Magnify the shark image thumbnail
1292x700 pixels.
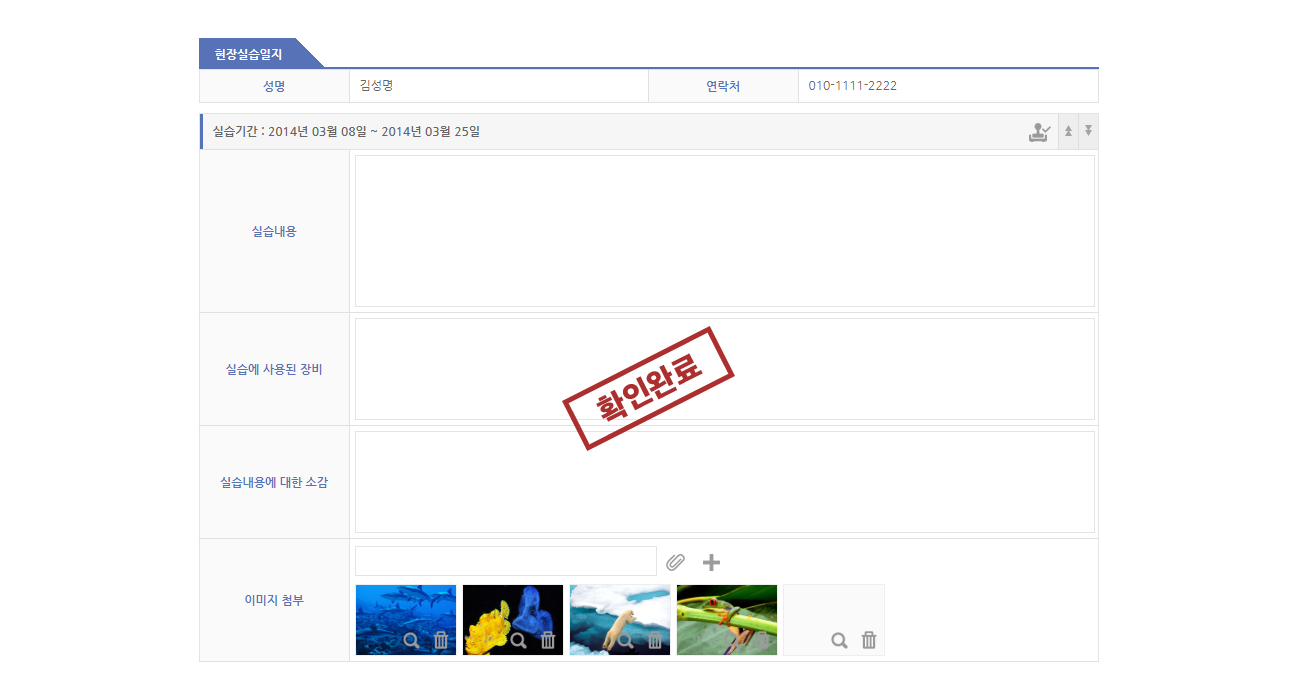click(411, 641)
